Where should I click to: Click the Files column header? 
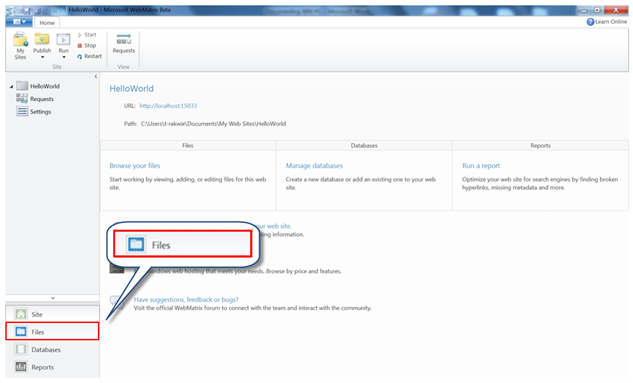coord(188,145)
